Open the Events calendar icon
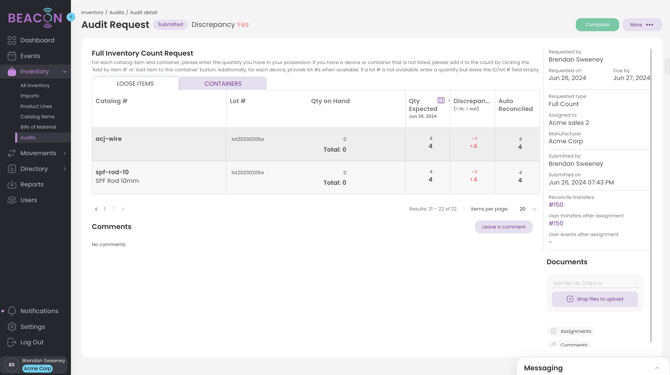 [x=12, y=56]
